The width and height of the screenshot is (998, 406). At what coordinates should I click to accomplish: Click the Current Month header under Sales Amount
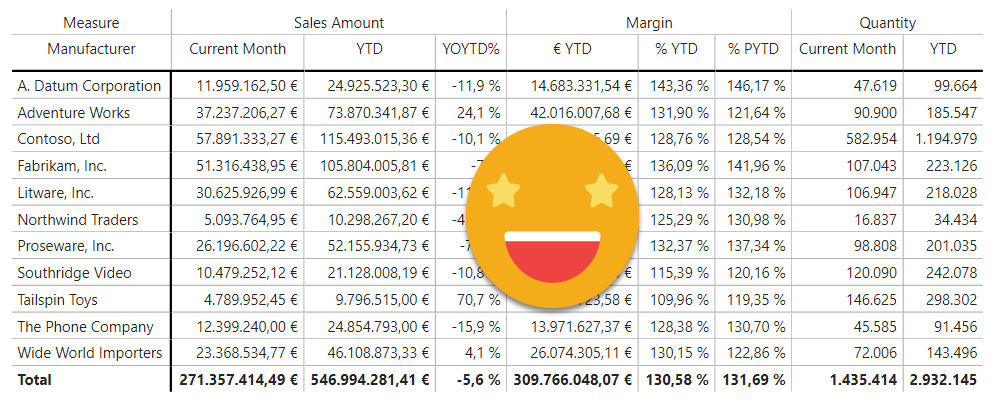coord(238,48)
